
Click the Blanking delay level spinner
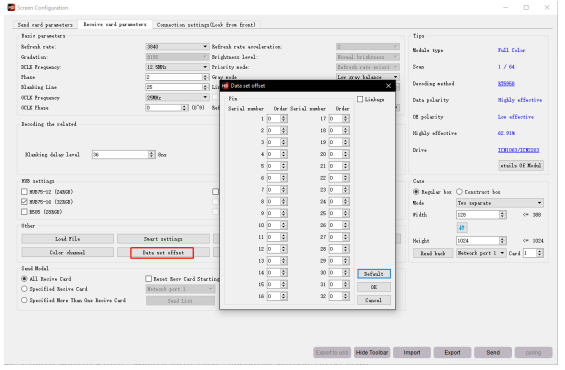[x=152, y=155]
